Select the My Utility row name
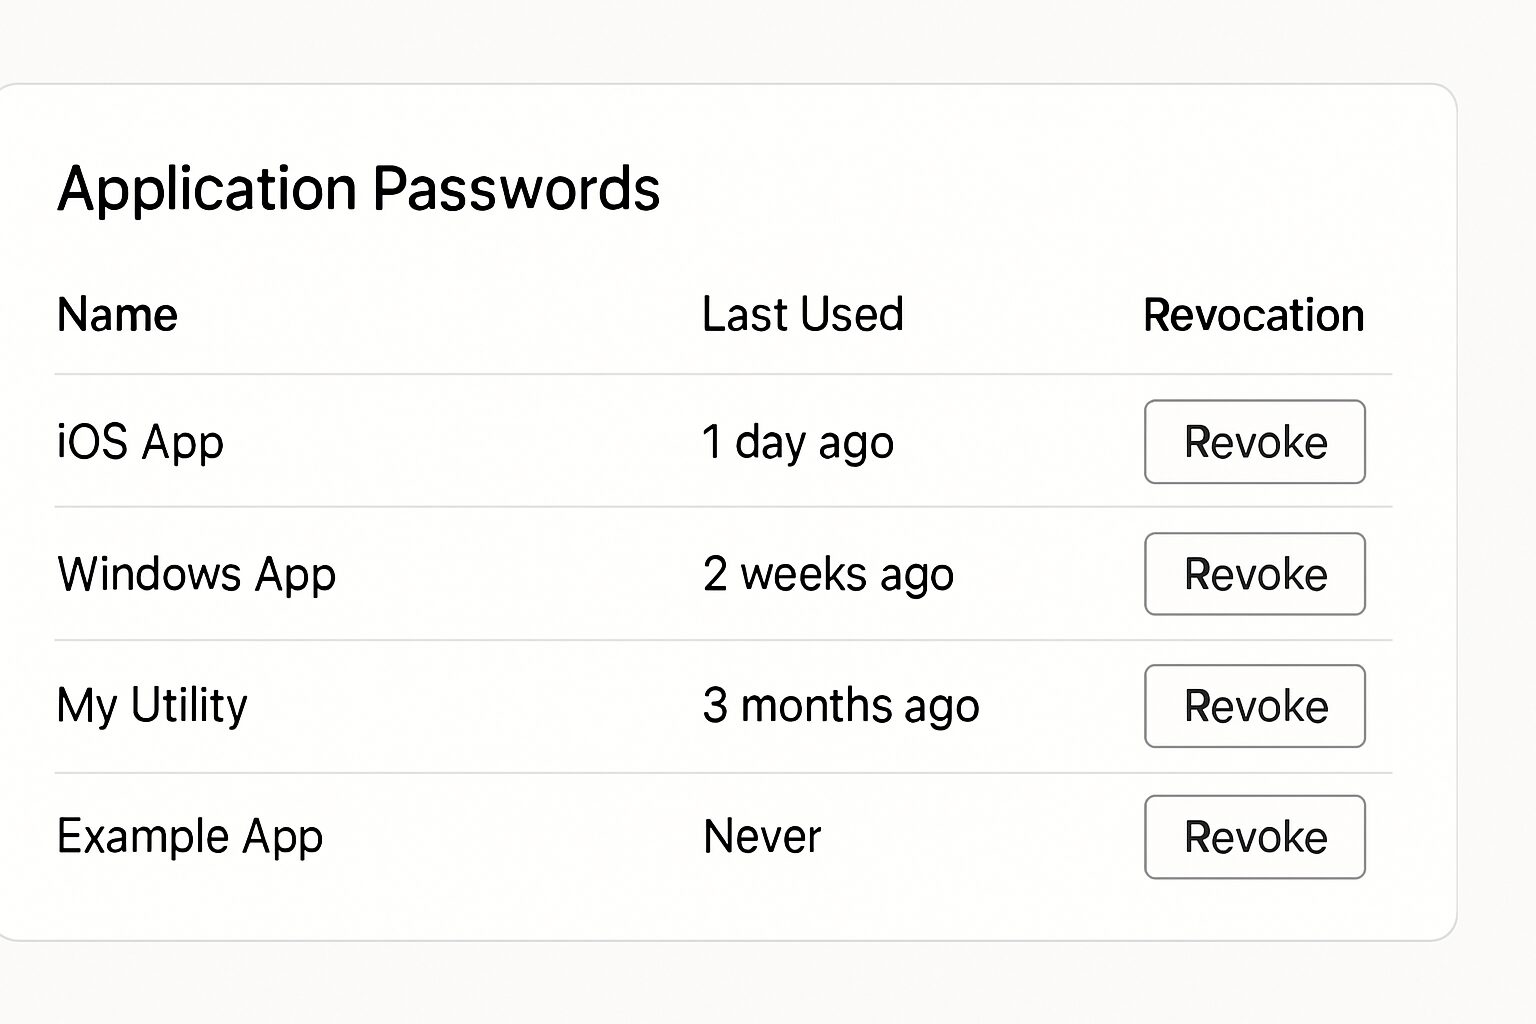This screenshot has width=1536, height=1024. point(152,705)
